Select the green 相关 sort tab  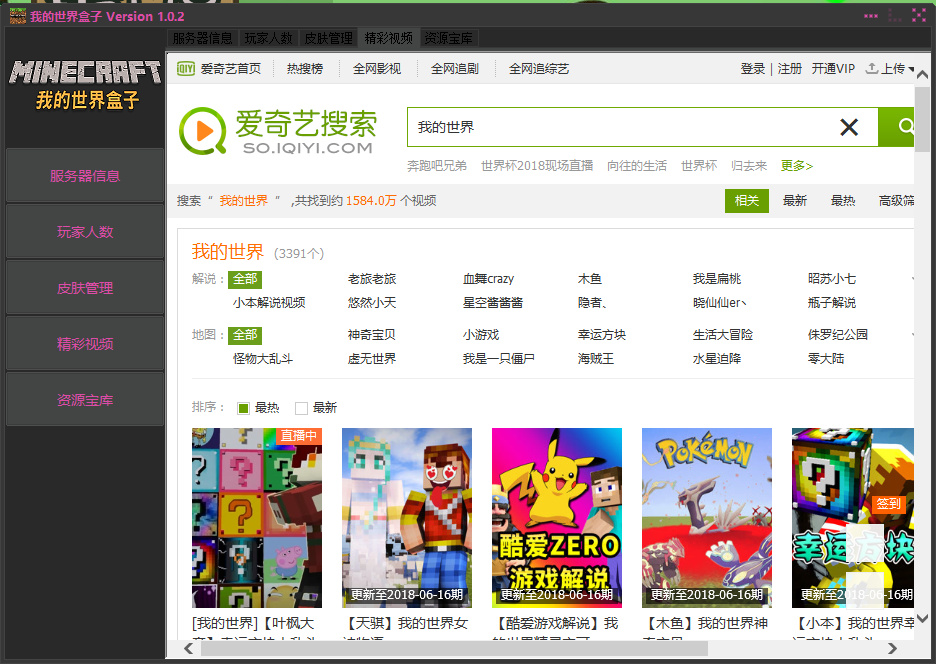coord(747,201)
